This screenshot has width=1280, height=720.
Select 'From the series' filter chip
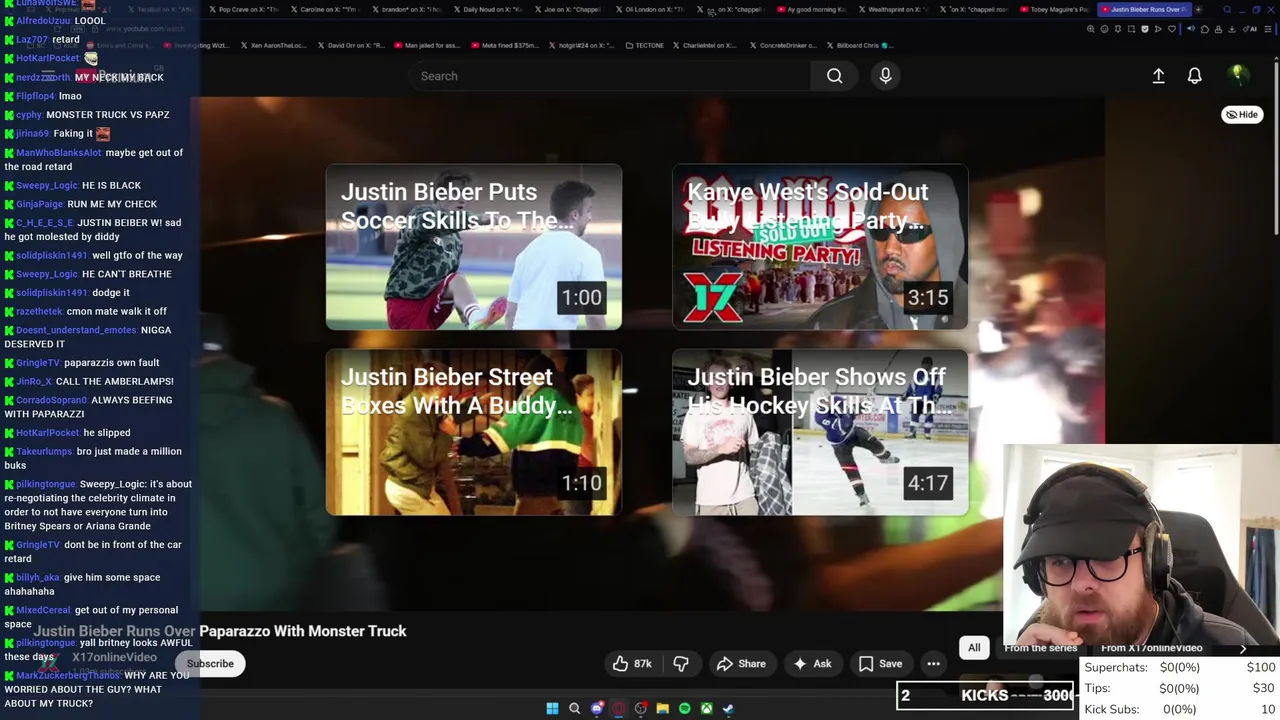click(x=1040, y=648)
